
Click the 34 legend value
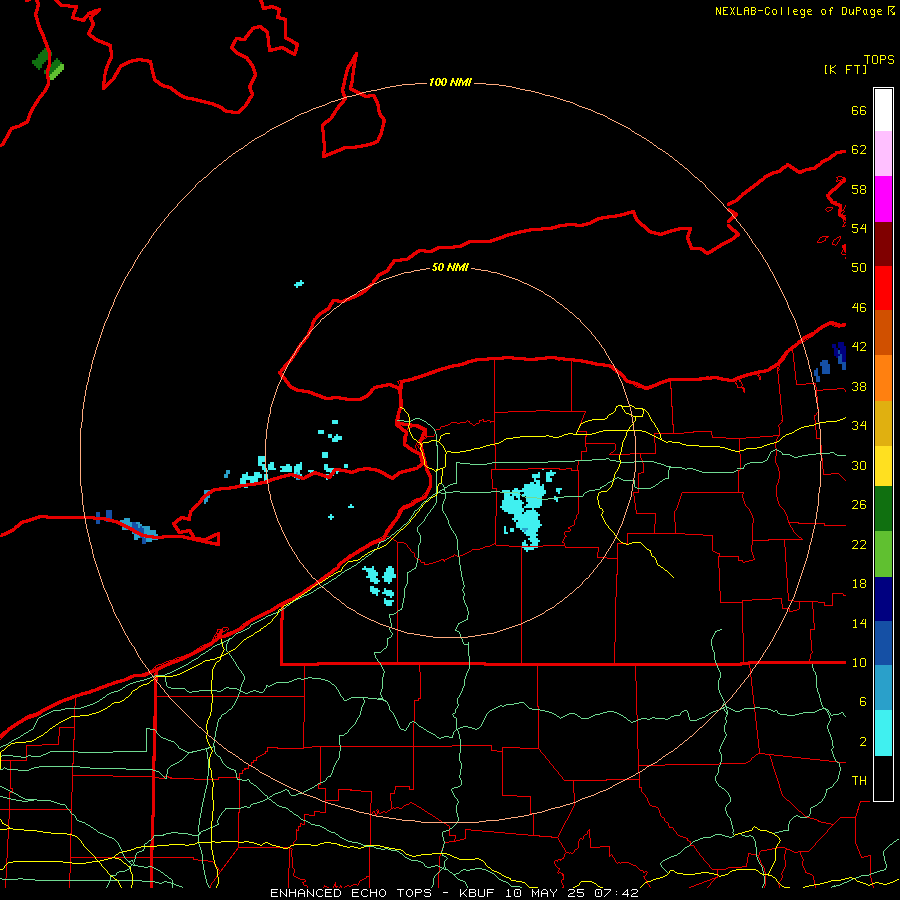click(859, 426)
